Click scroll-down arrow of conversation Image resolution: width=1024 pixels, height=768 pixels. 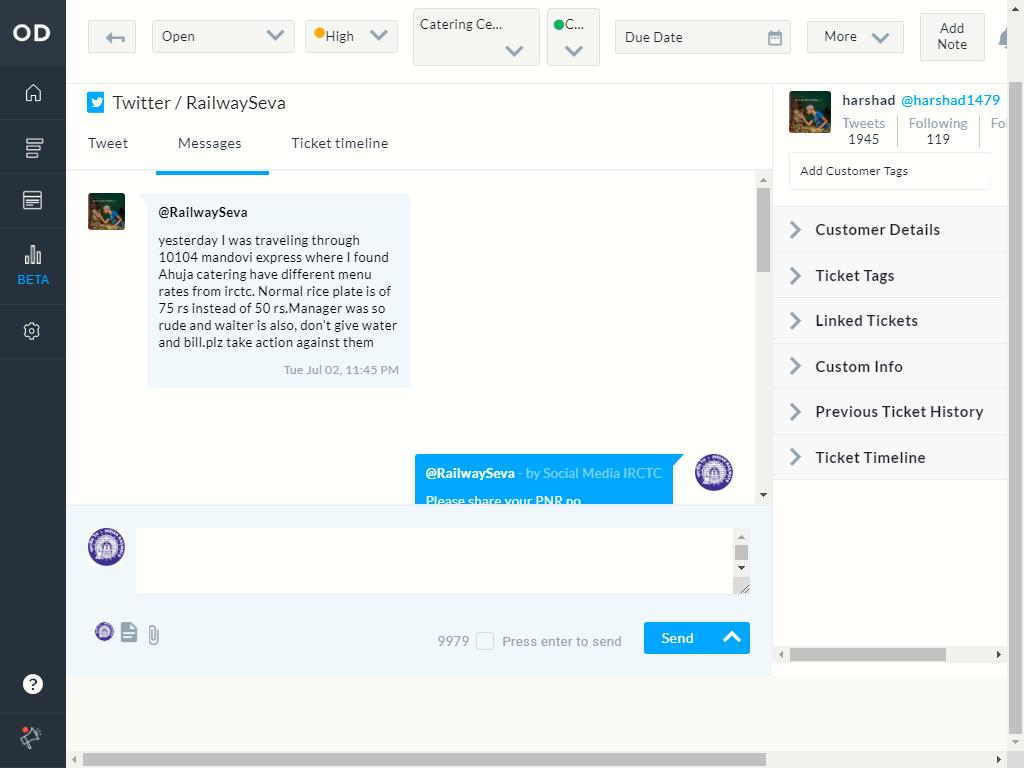tap(763, 495)
